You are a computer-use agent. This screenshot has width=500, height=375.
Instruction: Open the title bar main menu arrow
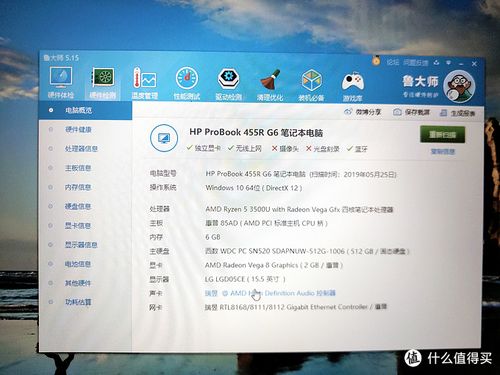(449, 63)
